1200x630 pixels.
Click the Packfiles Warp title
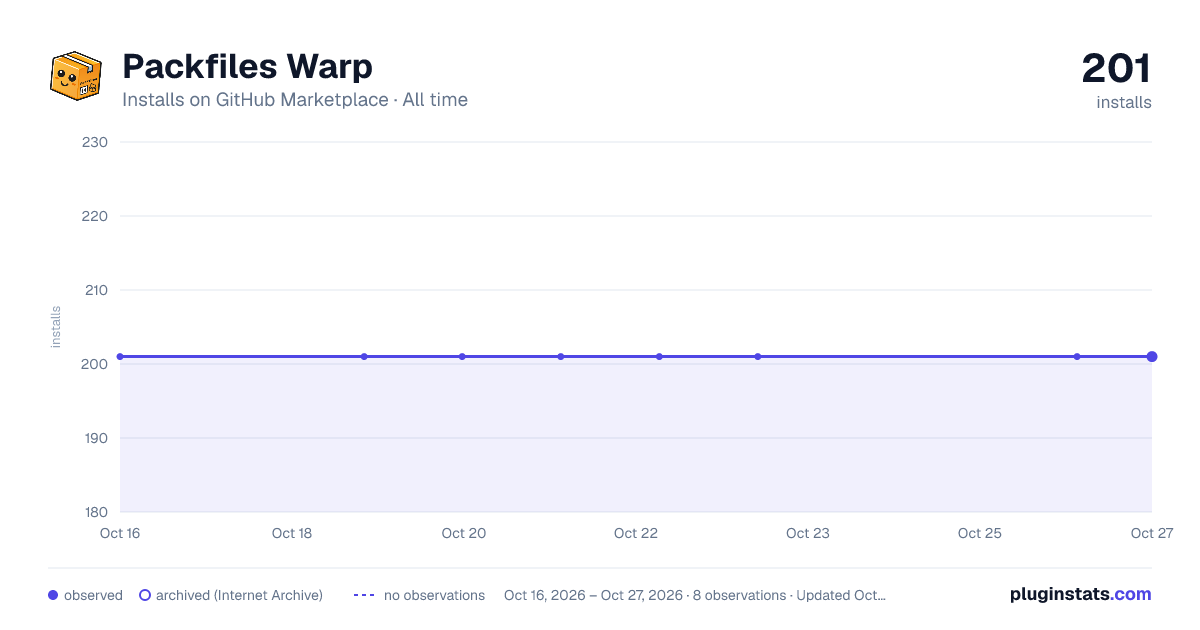(x=247, y=67)
